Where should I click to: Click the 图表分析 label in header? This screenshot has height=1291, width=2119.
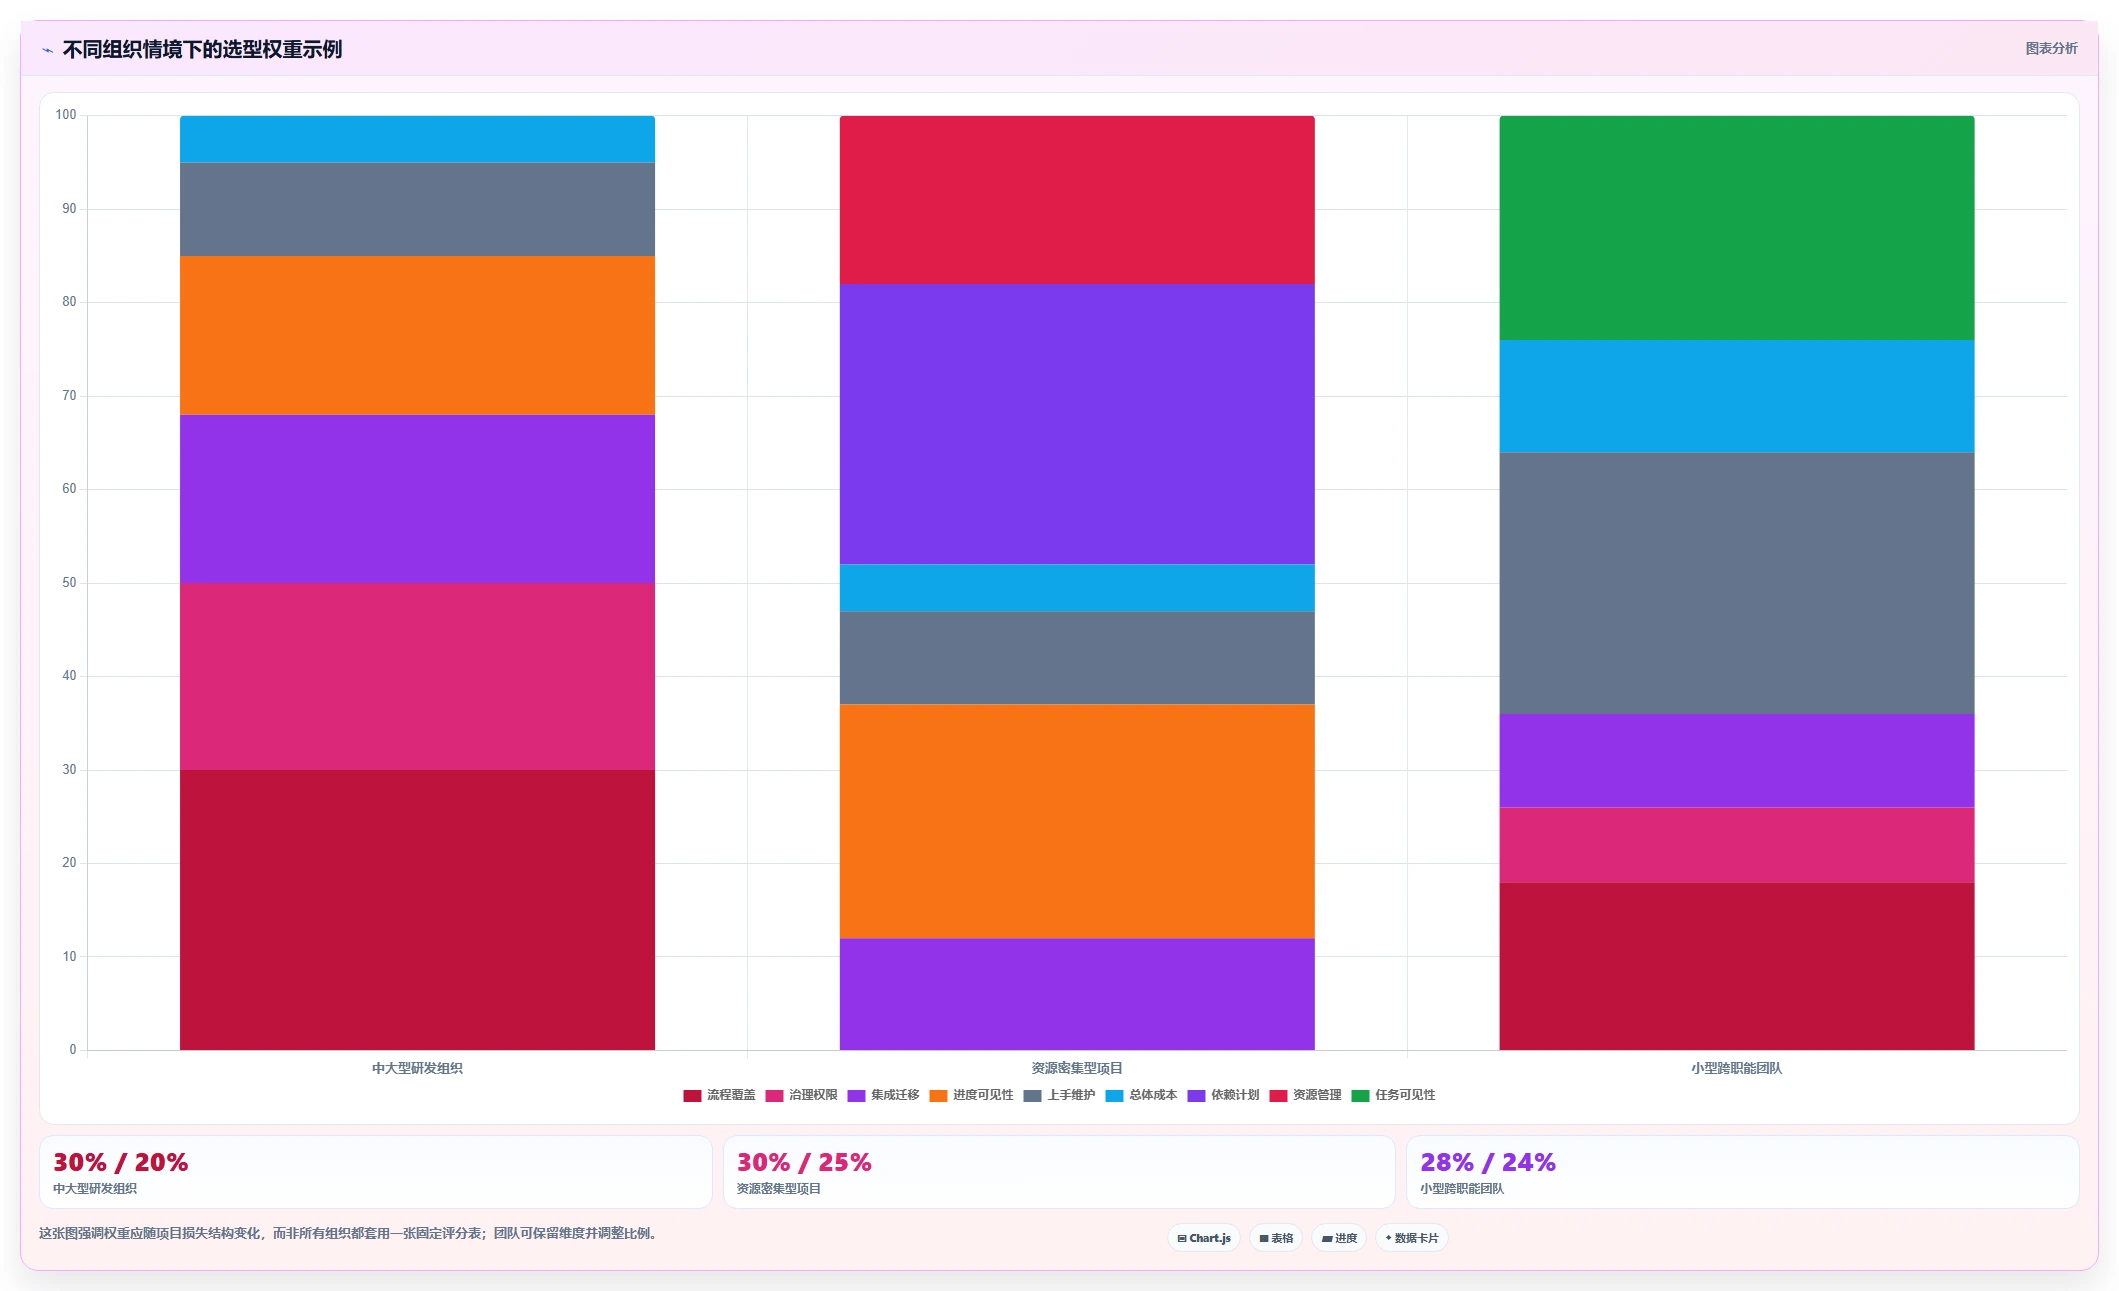coord(2051,48)
